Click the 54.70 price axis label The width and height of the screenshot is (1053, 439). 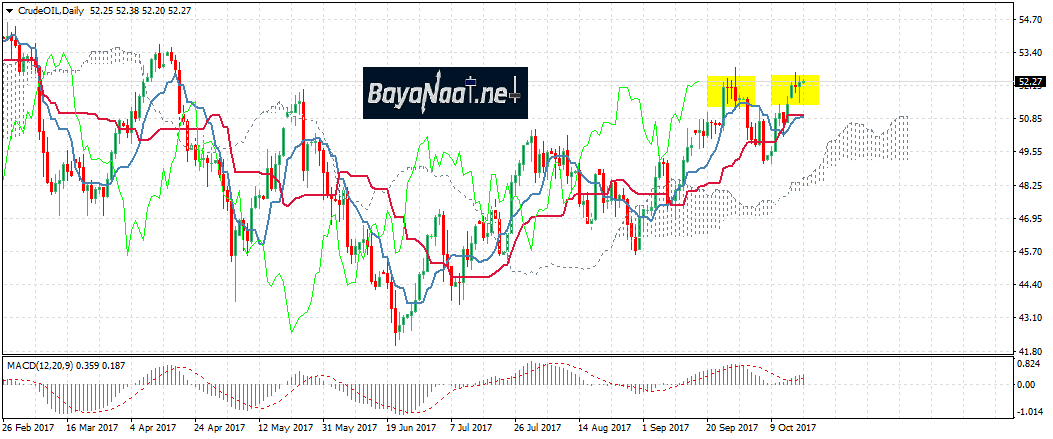1028,20
